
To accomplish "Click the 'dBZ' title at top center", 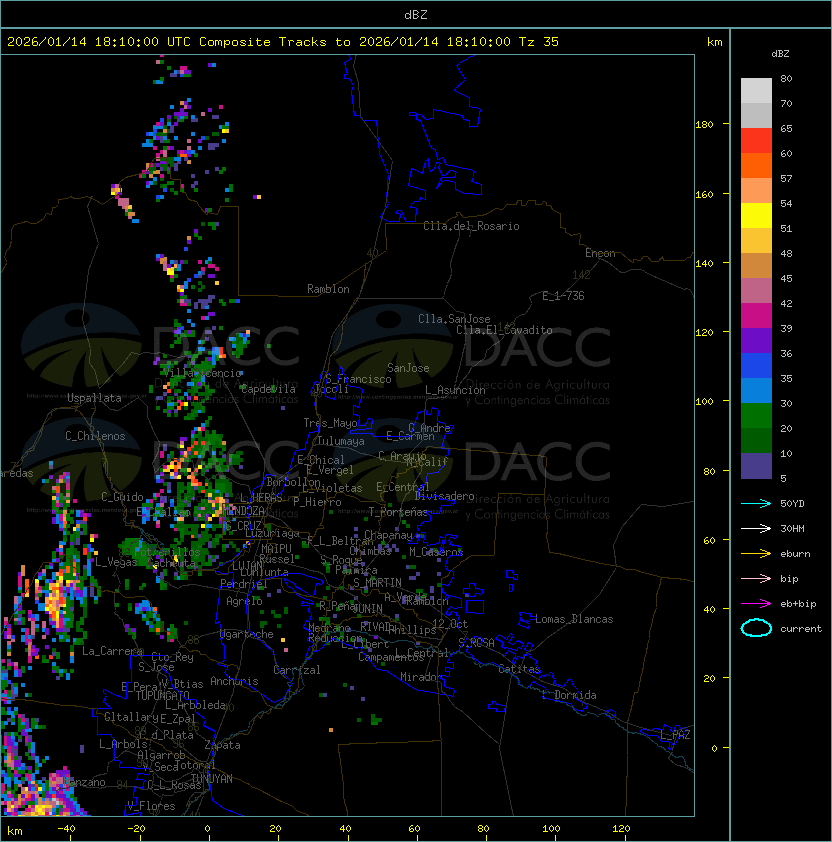I will click(x=416, y=15).
